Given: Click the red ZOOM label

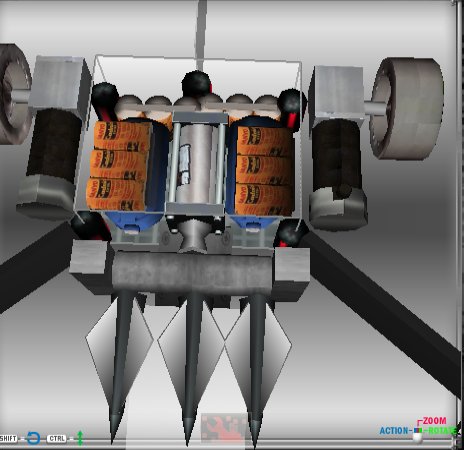Looking at the screenshot, I should tap(434, 421).
